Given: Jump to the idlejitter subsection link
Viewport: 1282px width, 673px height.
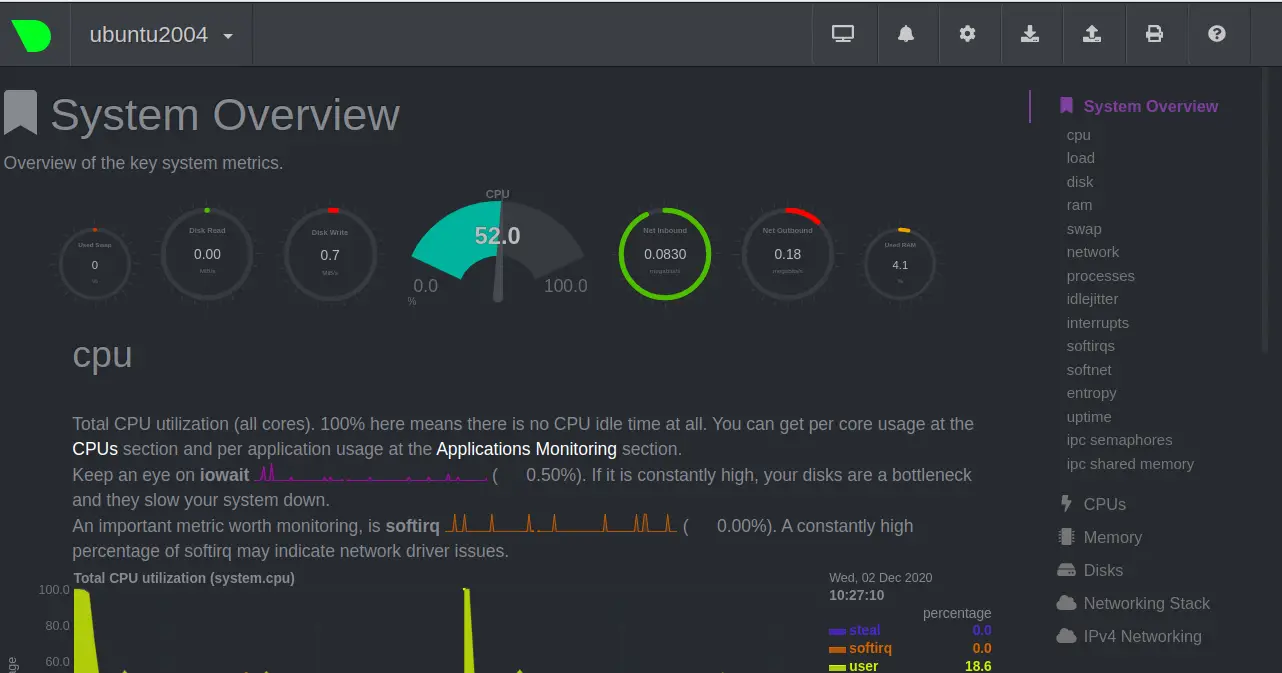Looking at the screenshot, I should click(x=1092, y=299).
